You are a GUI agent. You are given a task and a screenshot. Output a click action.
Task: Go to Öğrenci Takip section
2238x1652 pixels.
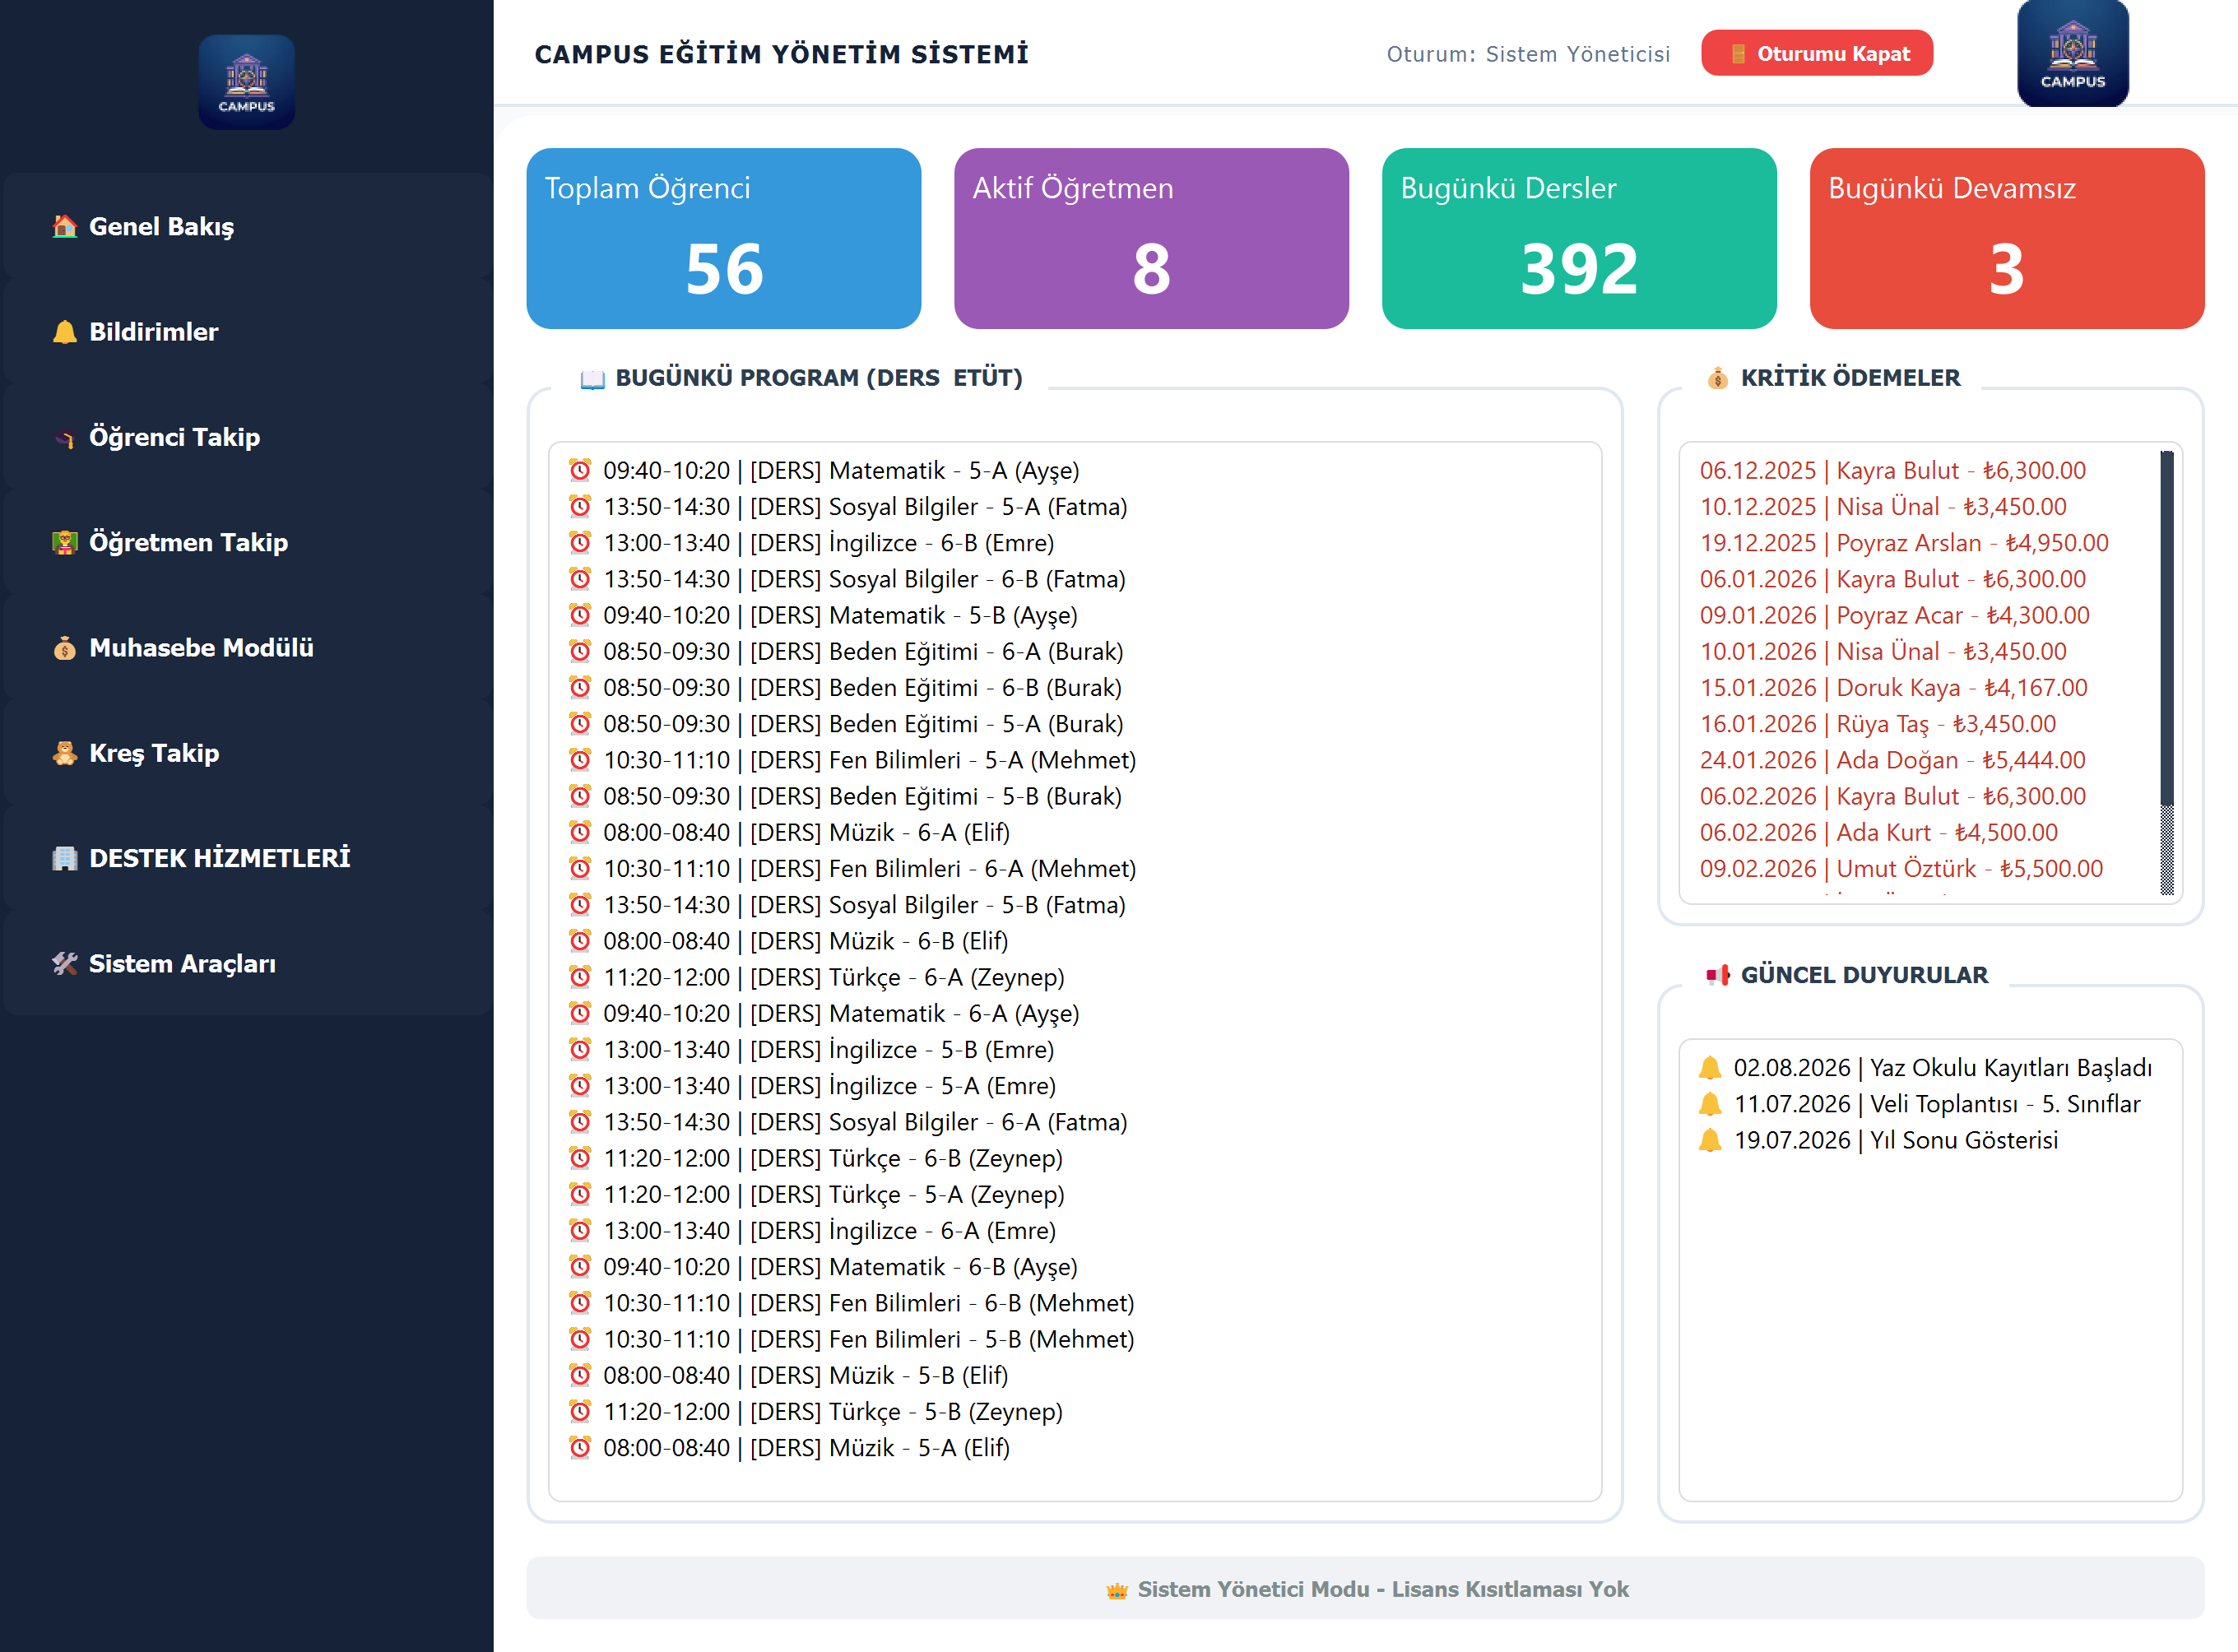247,437
